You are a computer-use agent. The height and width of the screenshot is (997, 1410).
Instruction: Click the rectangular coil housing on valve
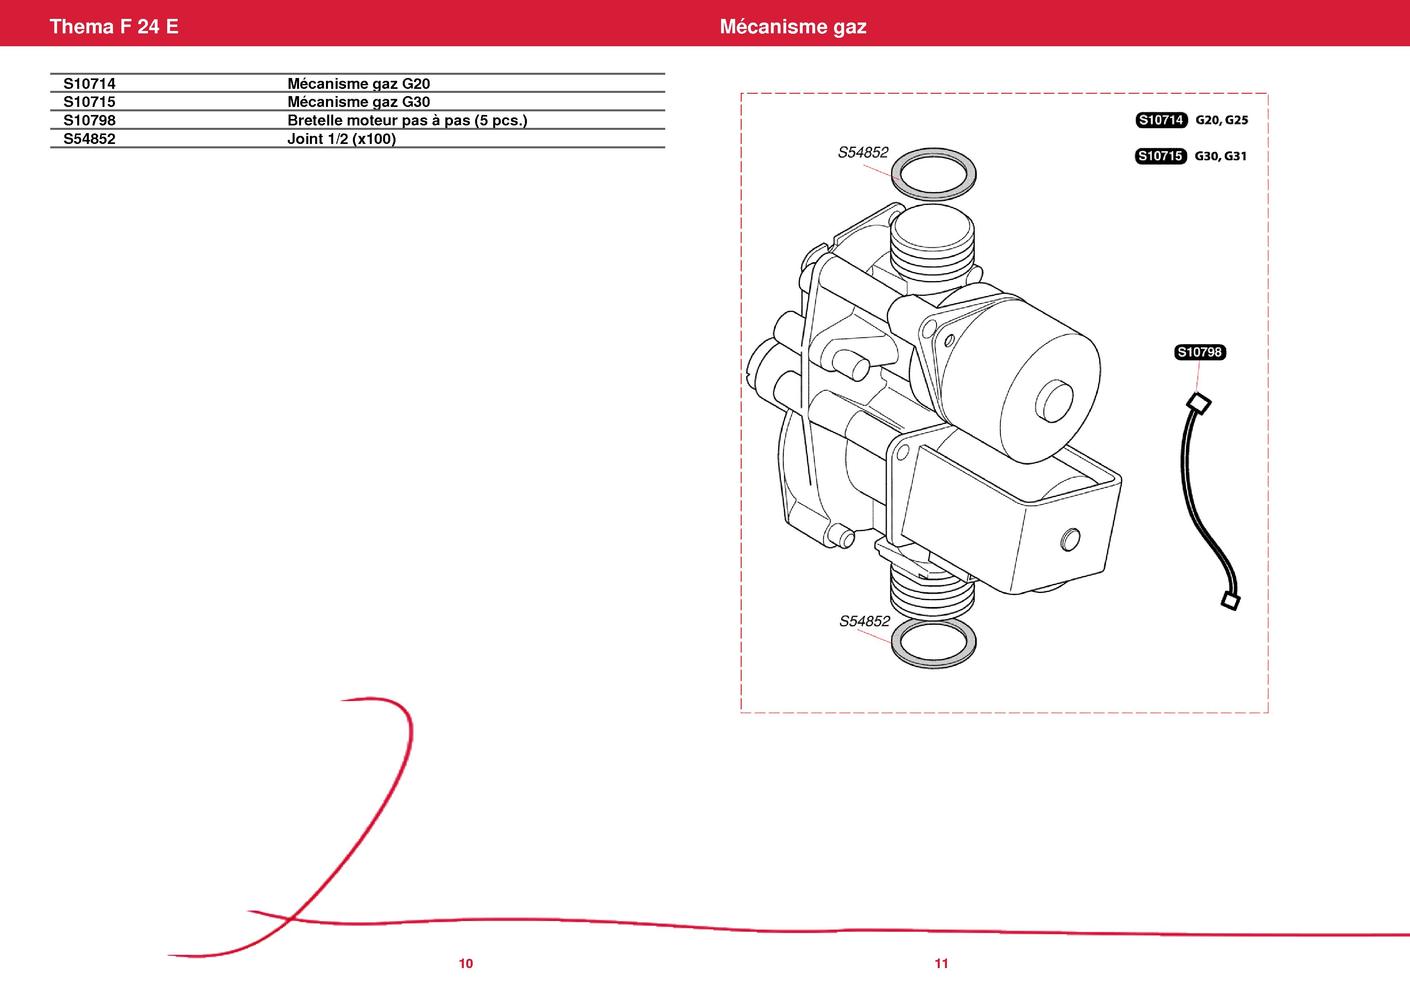click(x=1010, y=520)
